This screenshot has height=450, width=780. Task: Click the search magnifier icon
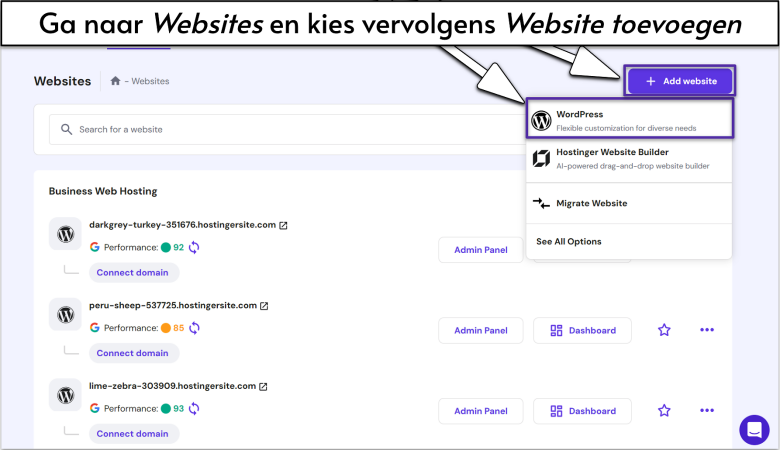click(66, 129)
